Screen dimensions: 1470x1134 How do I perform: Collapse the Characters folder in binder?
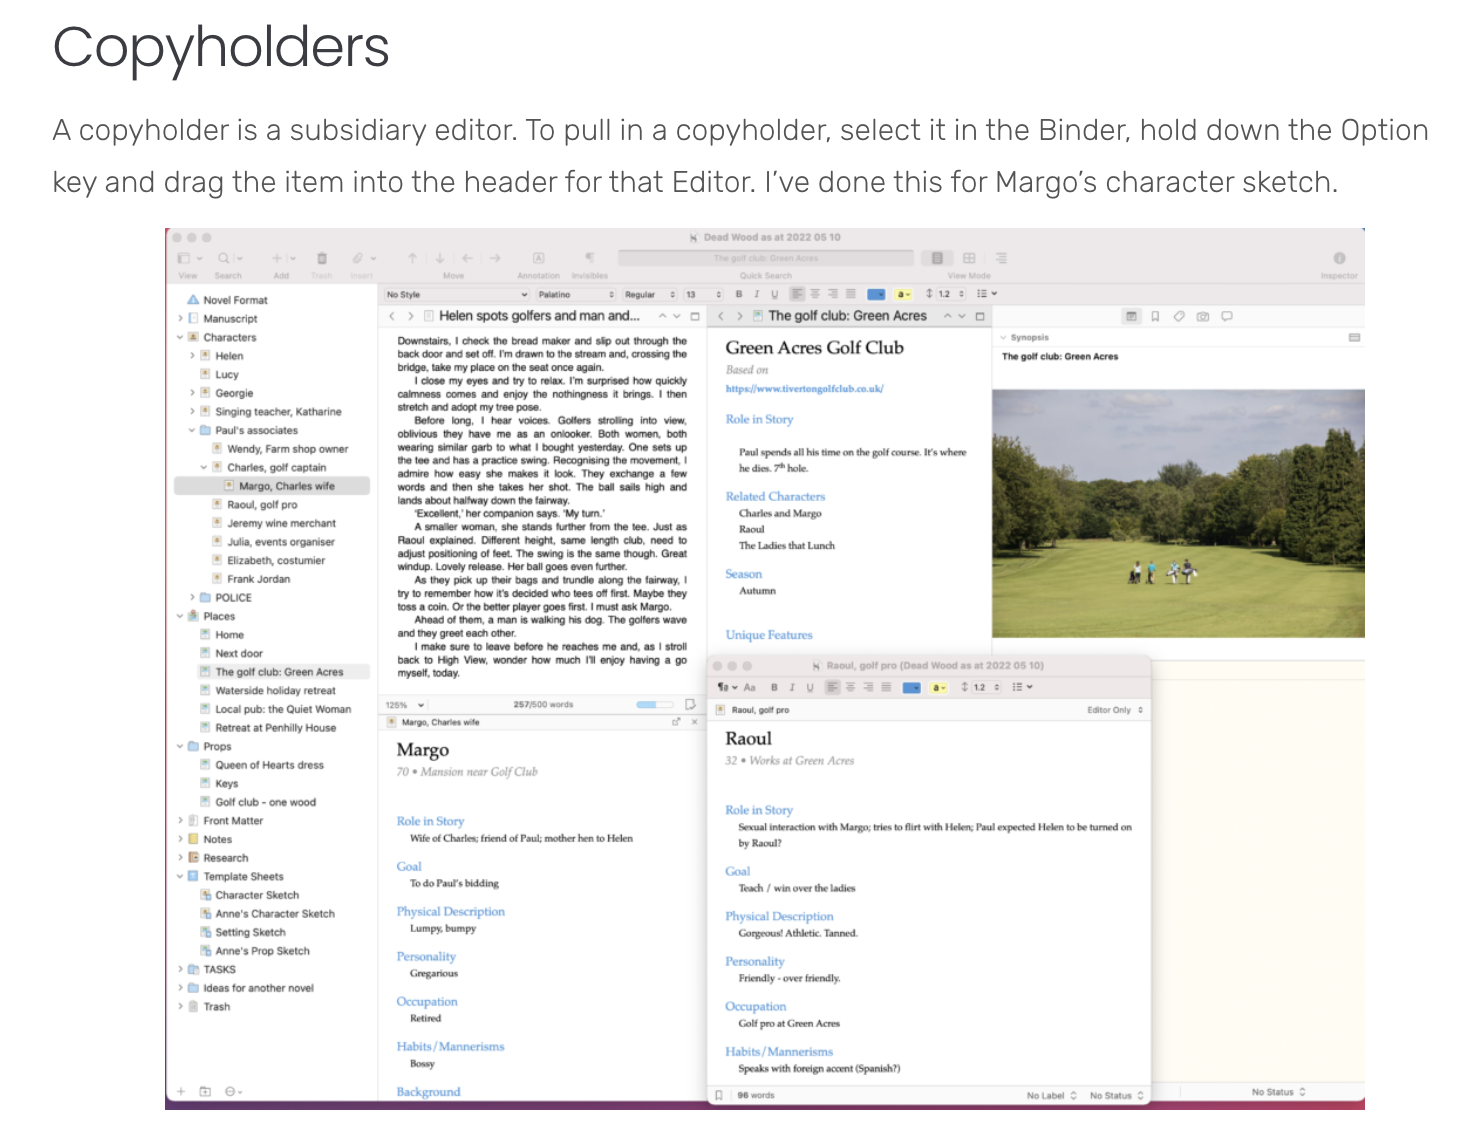coord(180,337)
